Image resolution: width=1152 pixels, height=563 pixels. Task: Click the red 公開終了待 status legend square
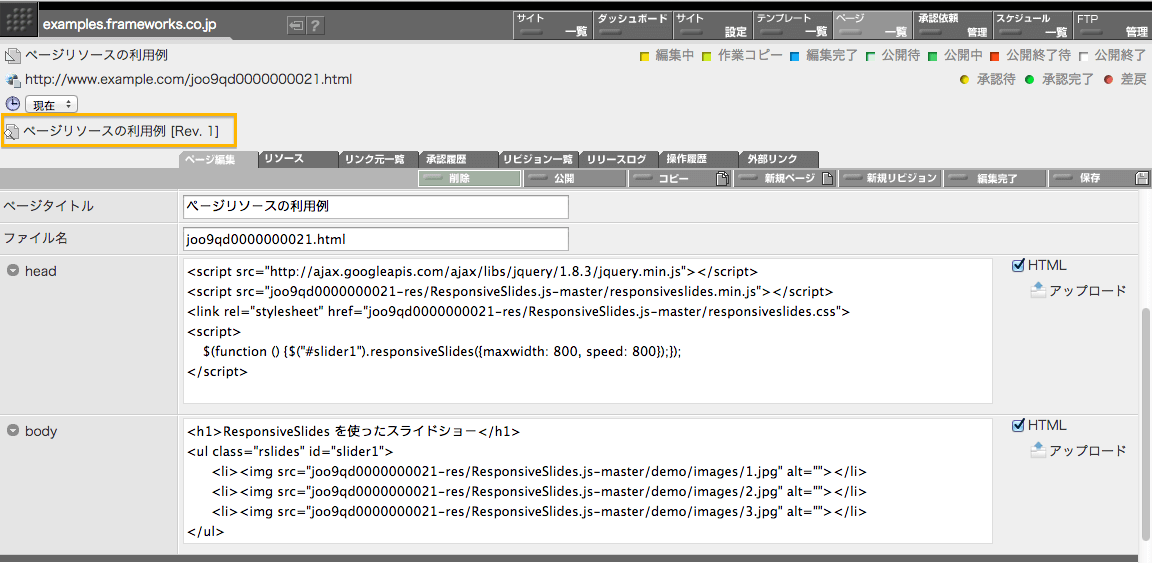click(x=995, y=56)
